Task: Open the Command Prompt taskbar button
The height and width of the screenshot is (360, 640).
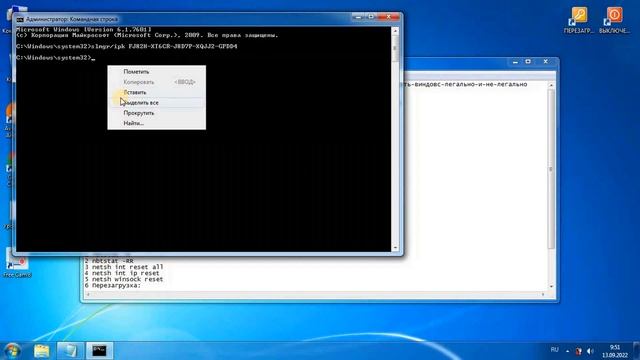Action: pyautogui.click(x=99, y=351)
